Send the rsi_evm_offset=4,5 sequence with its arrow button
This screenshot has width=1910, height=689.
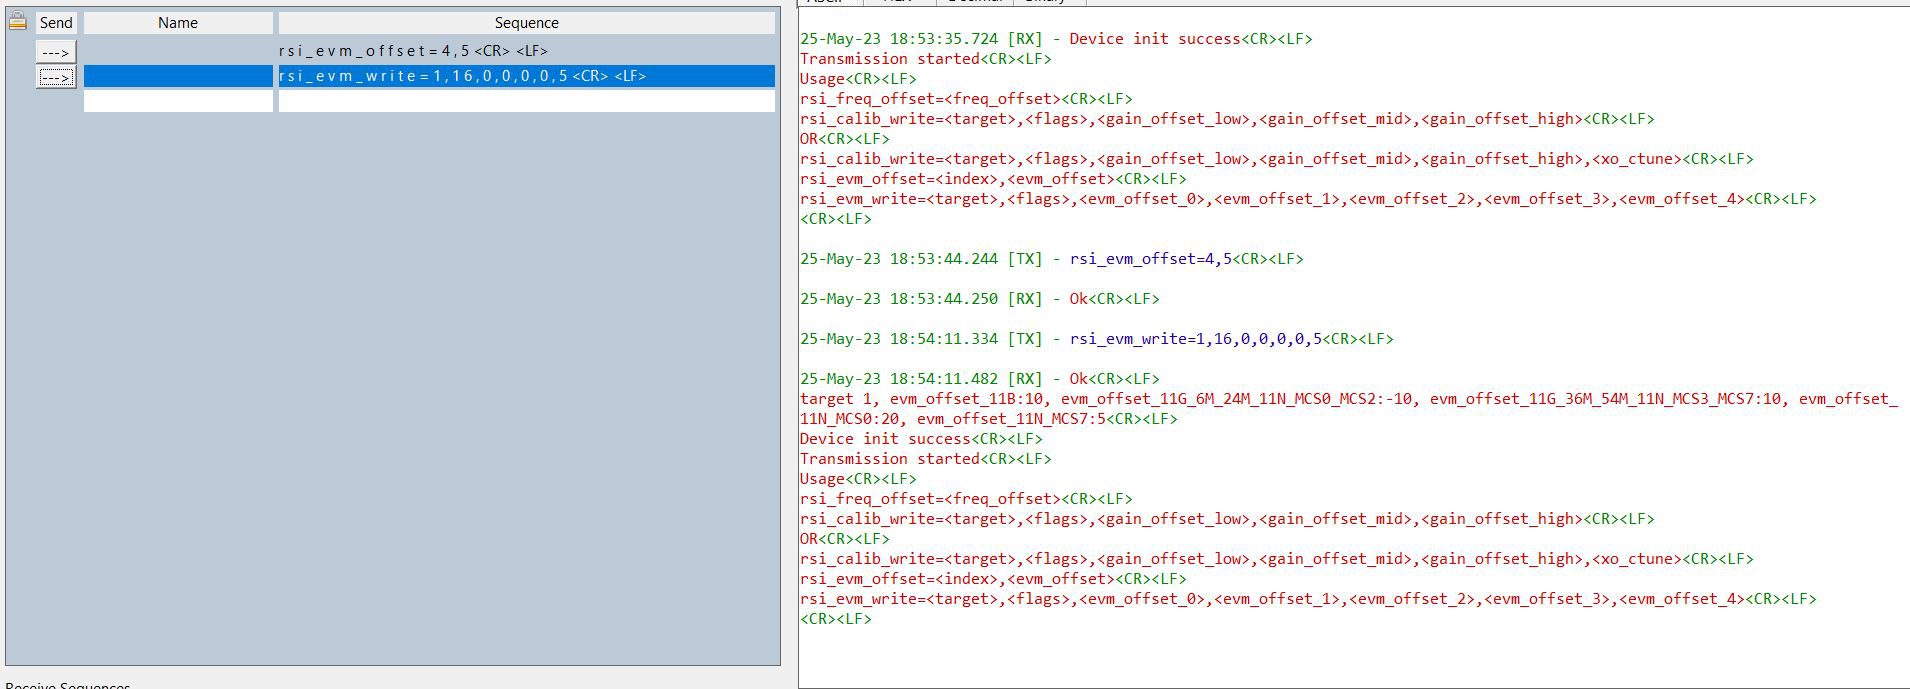(x=55, y=52)
